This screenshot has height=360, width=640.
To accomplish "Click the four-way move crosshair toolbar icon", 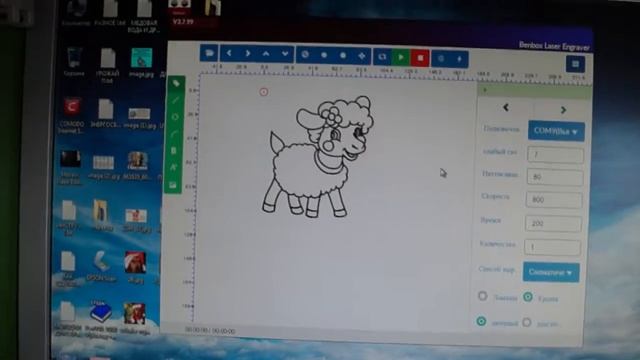I will 362,56.
